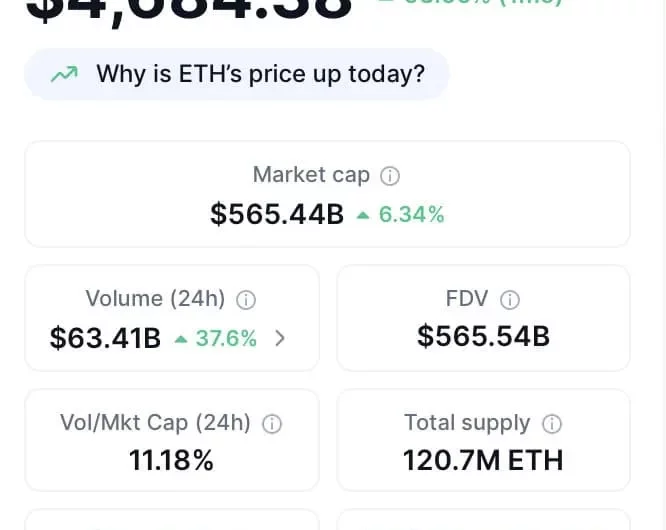This screenshot has width=666, height=530.
Task: Click the Market cap label
Action: pyautogui.click(x=311, y=175)
